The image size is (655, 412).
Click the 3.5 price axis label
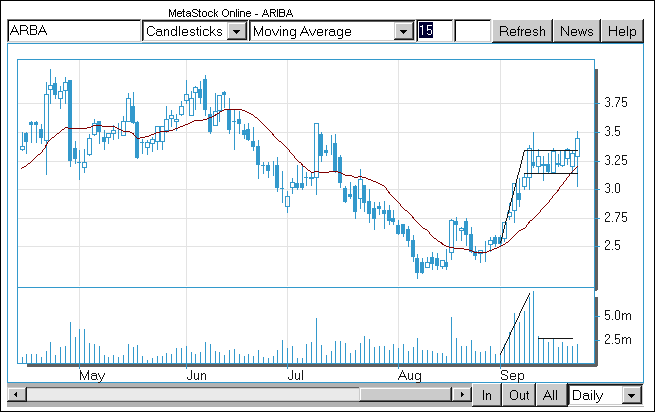(x=613, y=132)
